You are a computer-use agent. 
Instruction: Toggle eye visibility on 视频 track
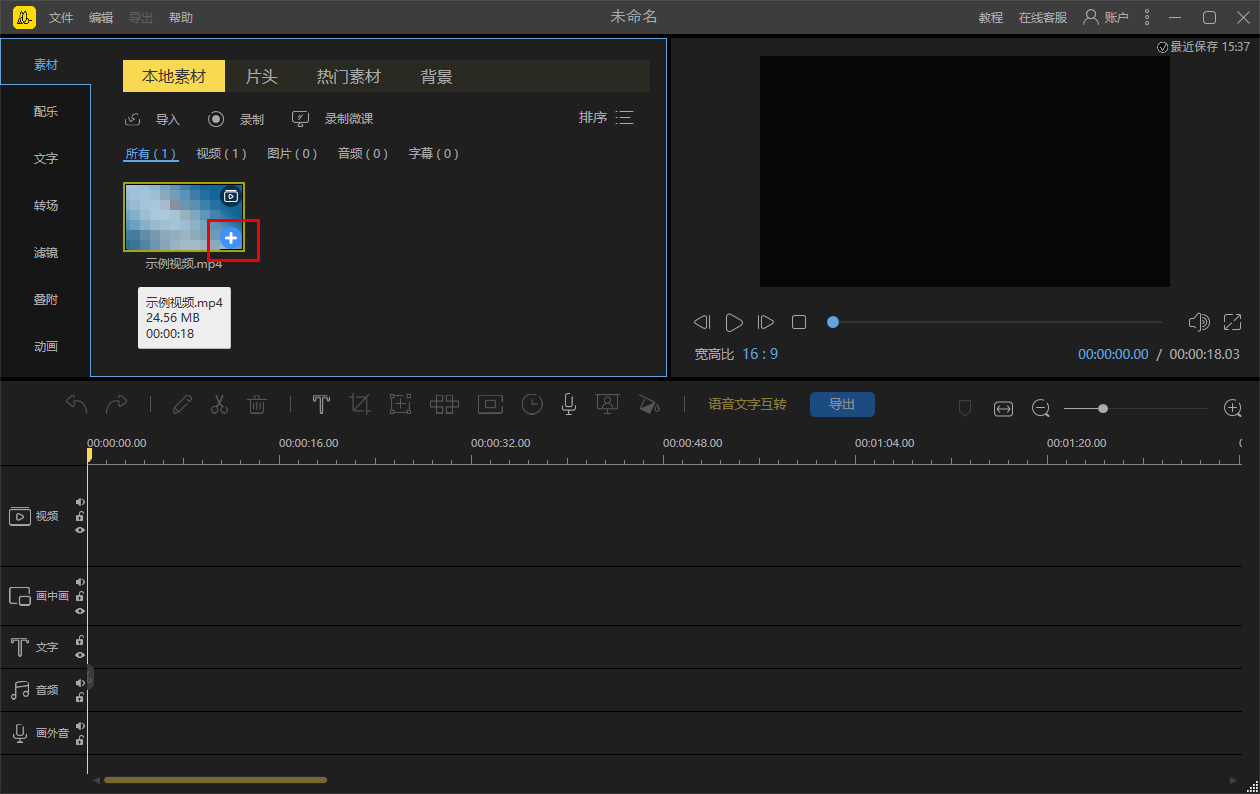pos(80,530)
